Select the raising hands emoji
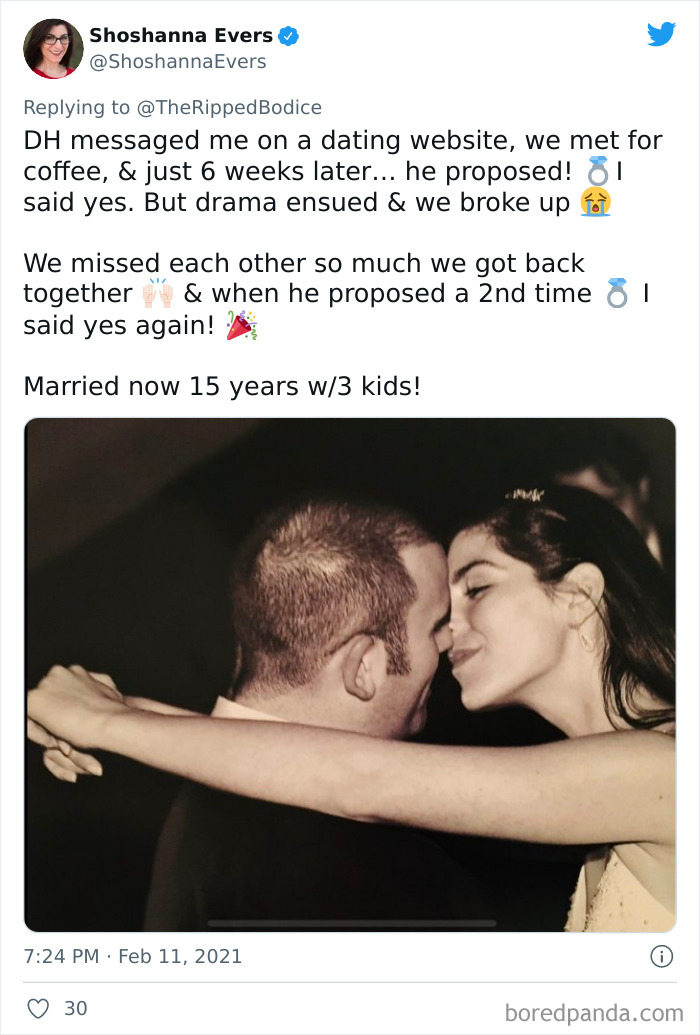 click(160, 293)
